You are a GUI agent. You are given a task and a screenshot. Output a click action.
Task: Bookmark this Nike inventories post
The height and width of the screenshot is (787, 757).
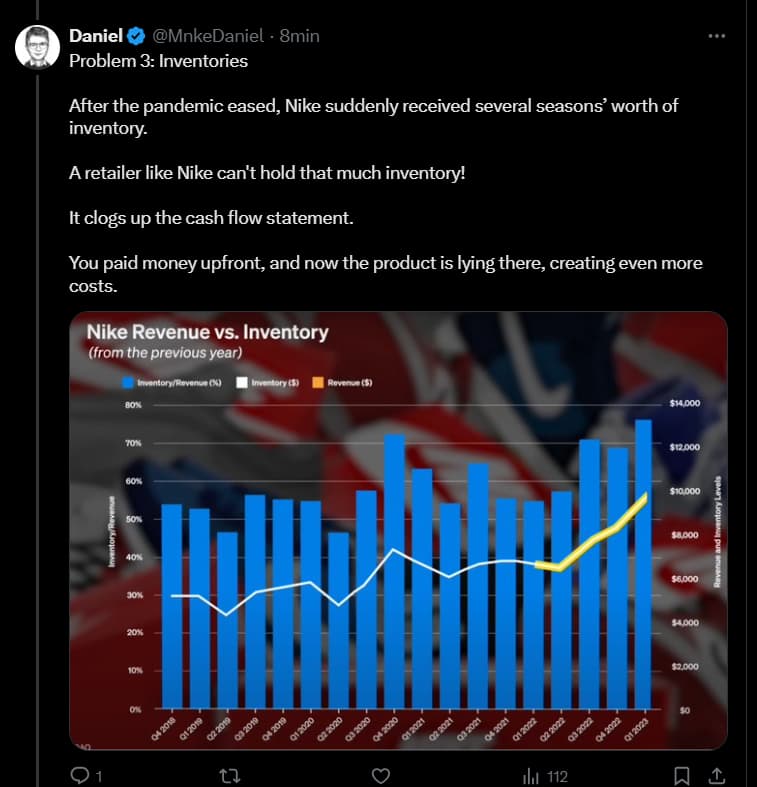pos(681,775)
